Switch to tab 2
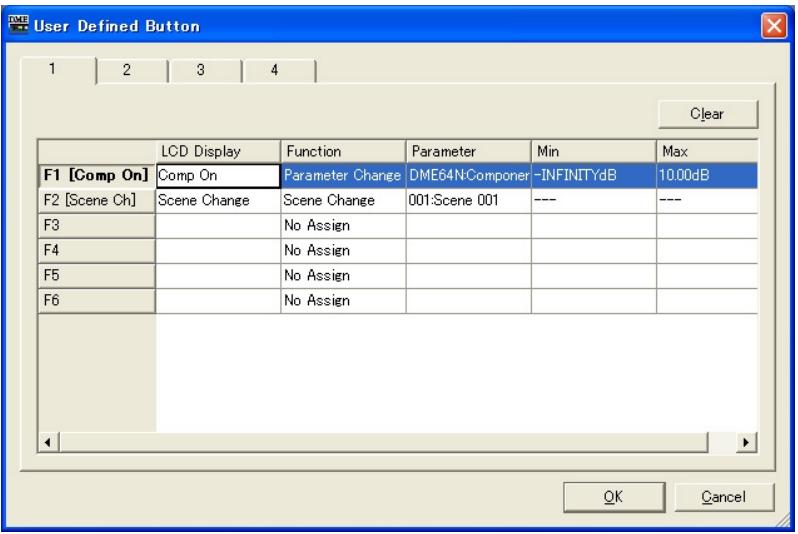 131,70
